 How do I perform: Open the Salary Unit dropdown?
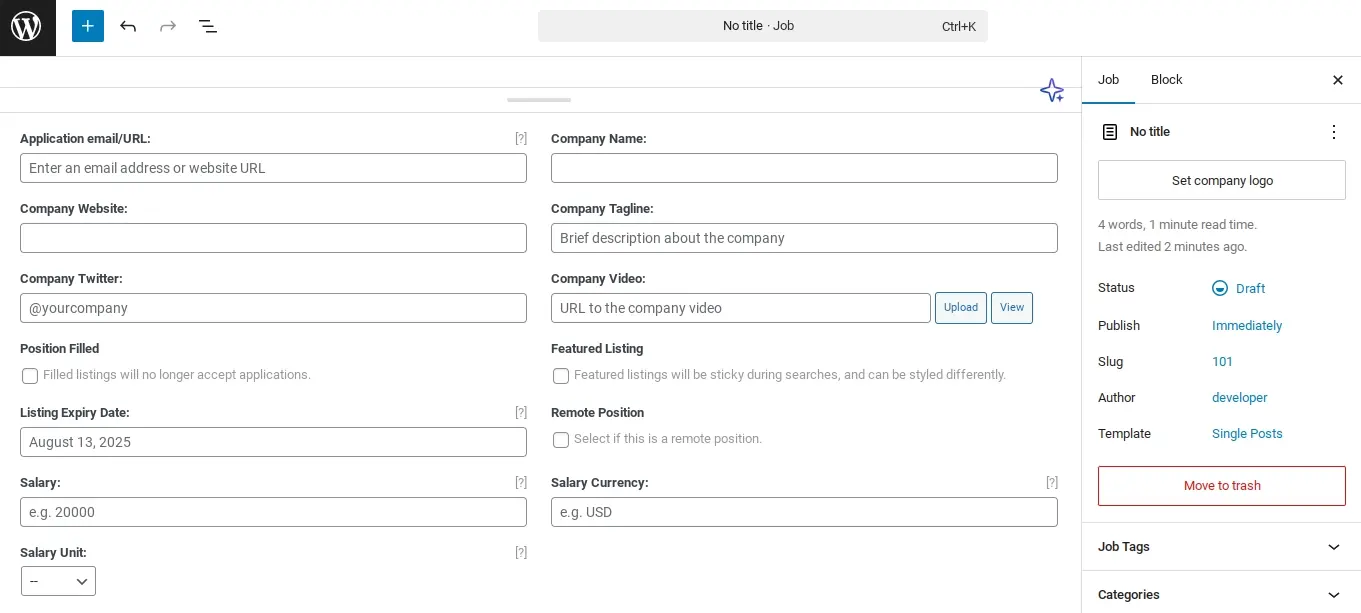click(58, 581)
